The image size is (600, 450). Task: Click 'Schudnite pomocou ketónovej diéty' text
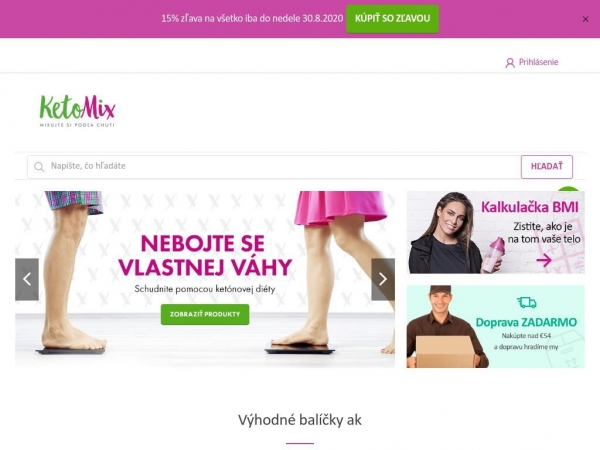205,289
